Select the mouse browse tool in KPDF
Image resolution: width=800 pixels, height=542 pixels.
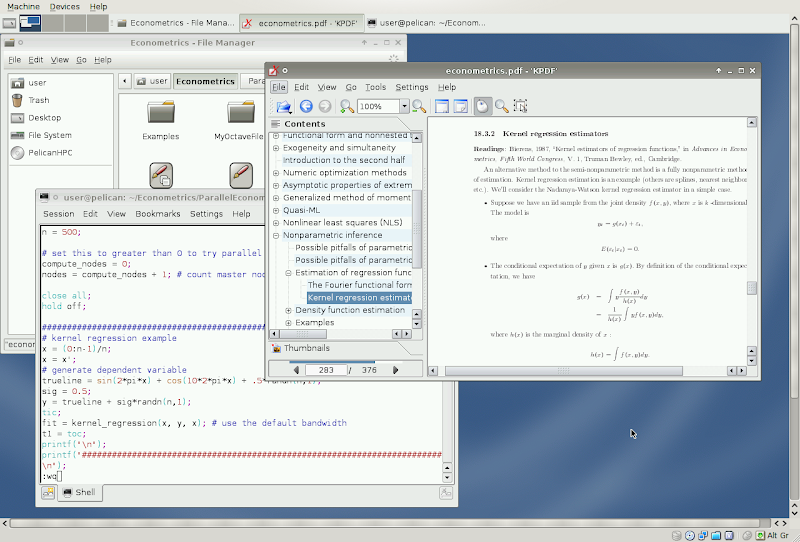click(x=482, y=106)
